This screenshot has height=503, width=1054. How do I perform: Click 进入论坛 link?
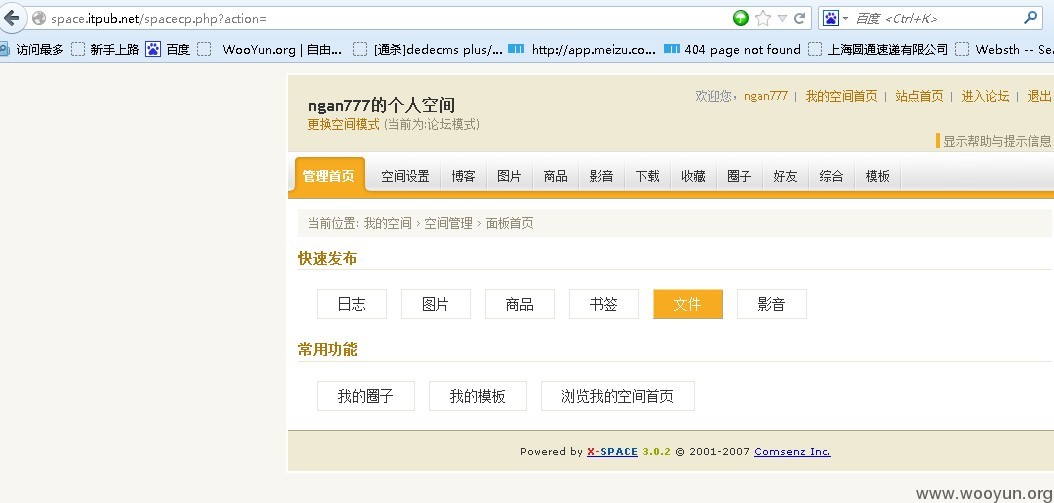(x=985, y=96)
